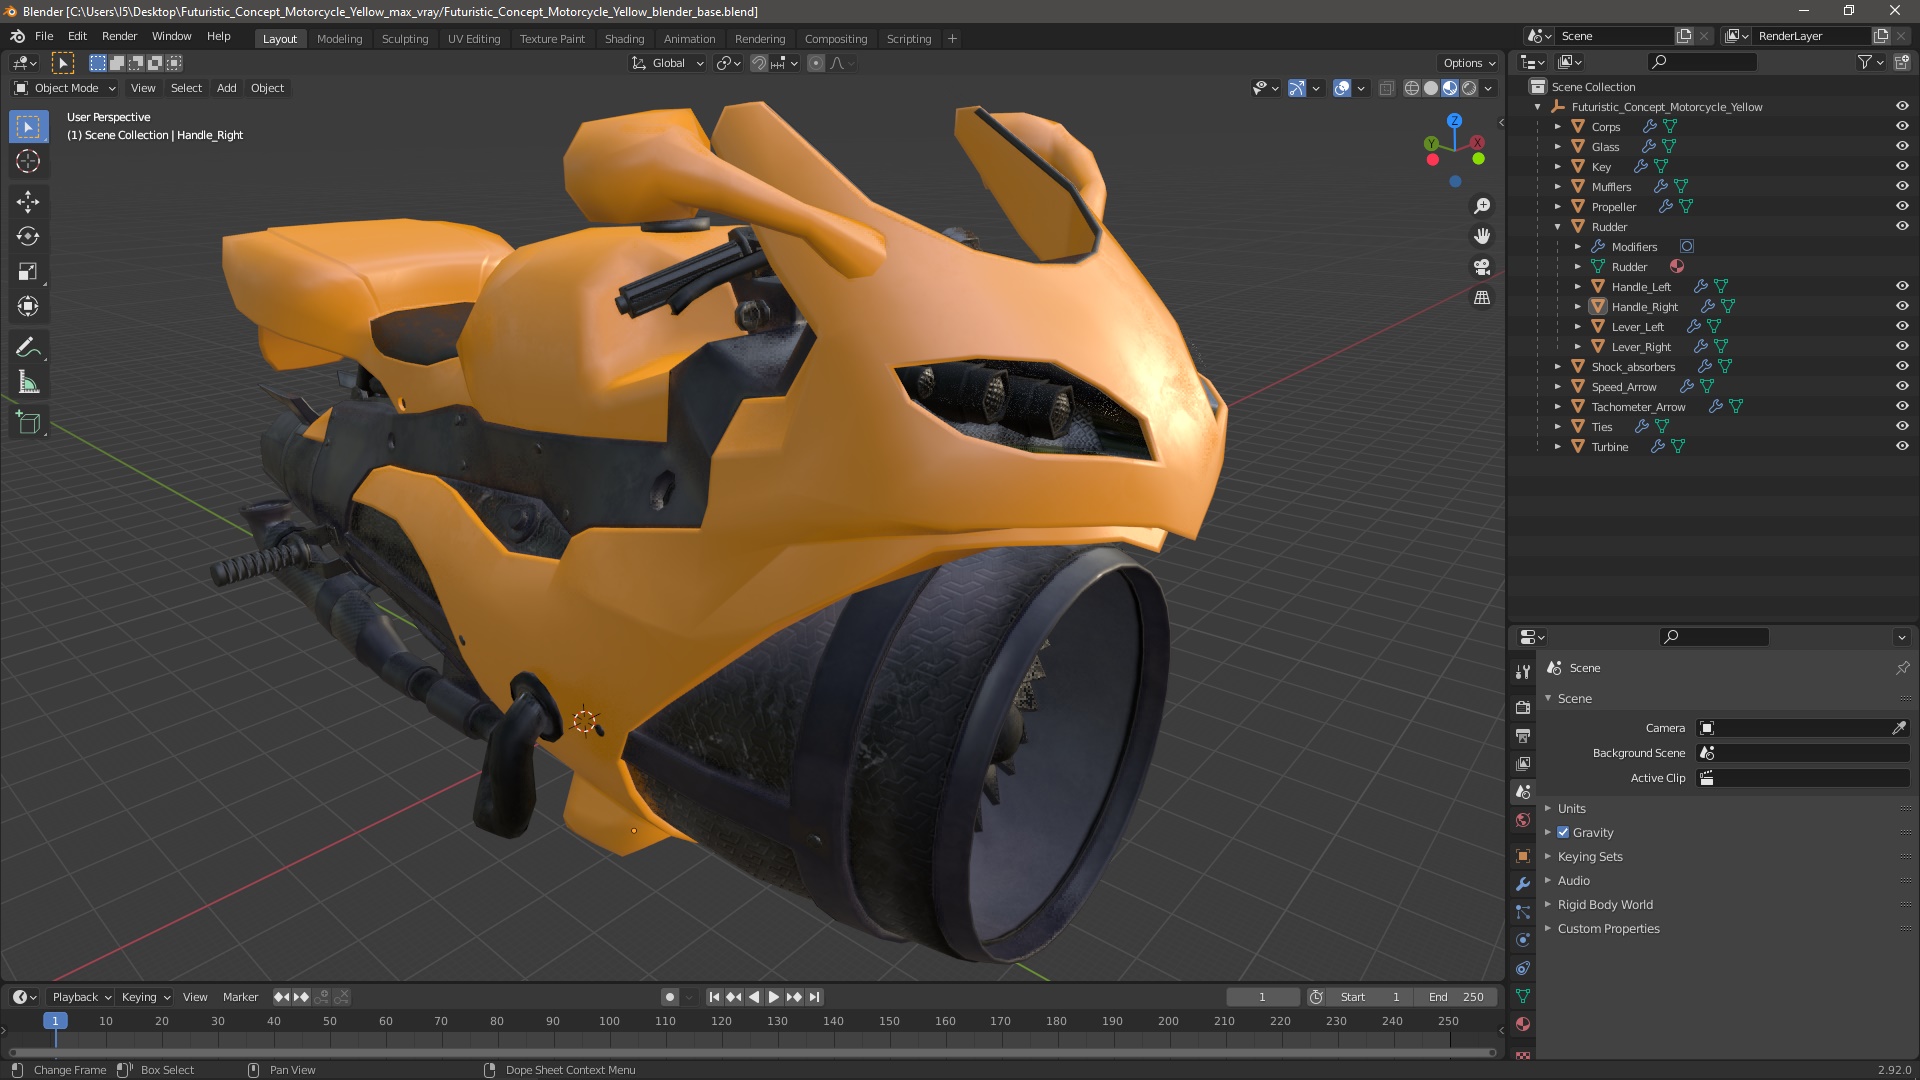
Task: Open Object Data properties tab icon
Action: coord(1523,996)
